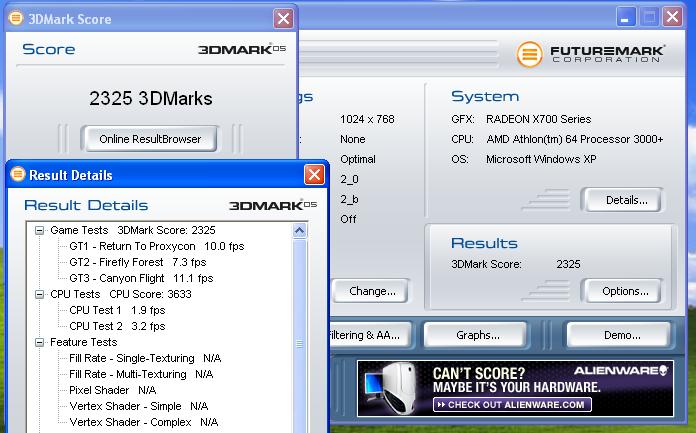Viewport: 696px width, 433px height.
Task: Click the Results panel 3DMark Score 2325 value
Action: coord(568,264)
